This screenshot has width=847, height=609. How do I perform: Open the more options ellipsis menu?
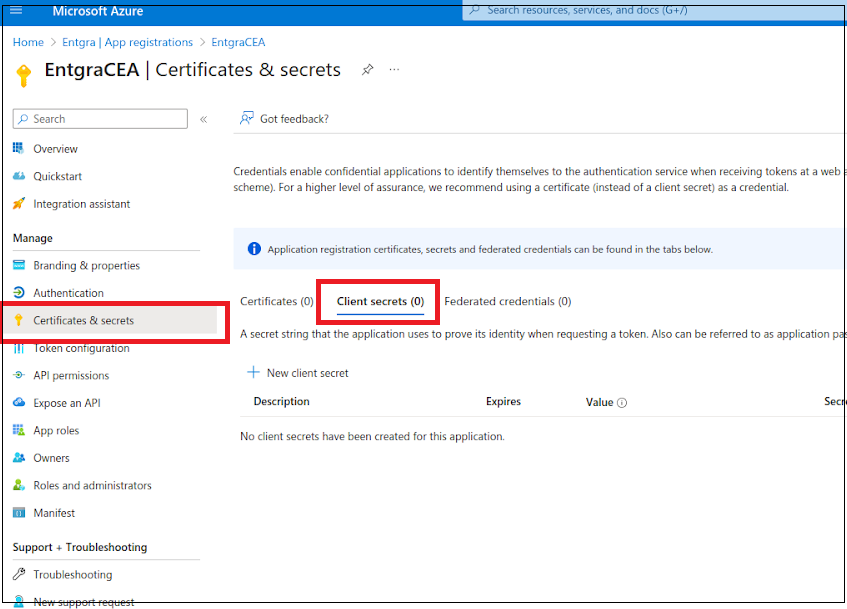[394, 70]
